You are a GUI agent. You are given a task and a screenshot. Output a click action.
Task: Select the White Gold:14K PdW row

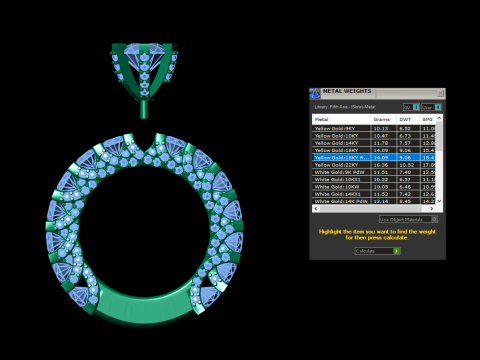tap(374, 201)
